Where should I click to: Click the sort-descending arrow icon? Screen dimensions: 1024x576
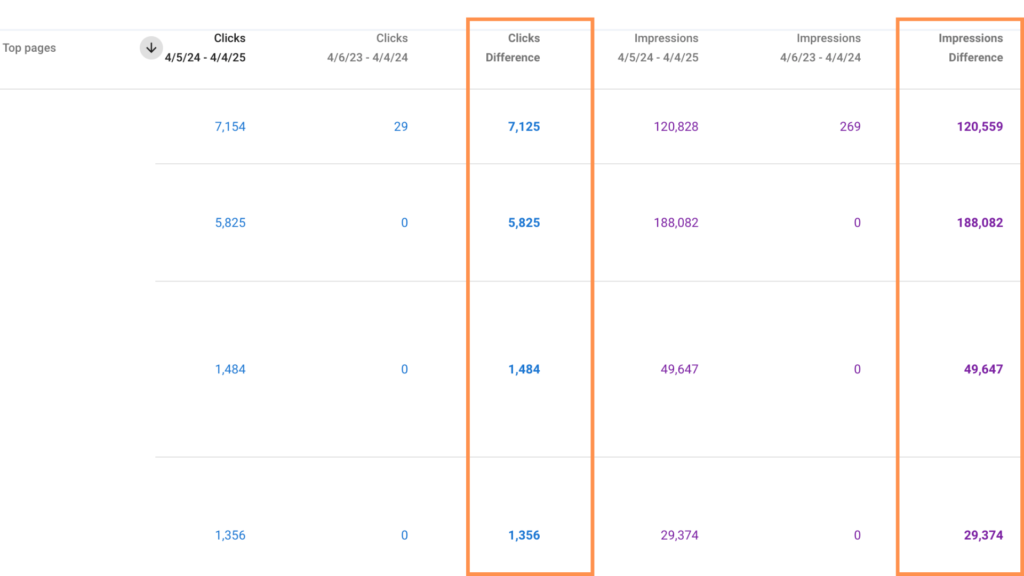pos(151,48)
